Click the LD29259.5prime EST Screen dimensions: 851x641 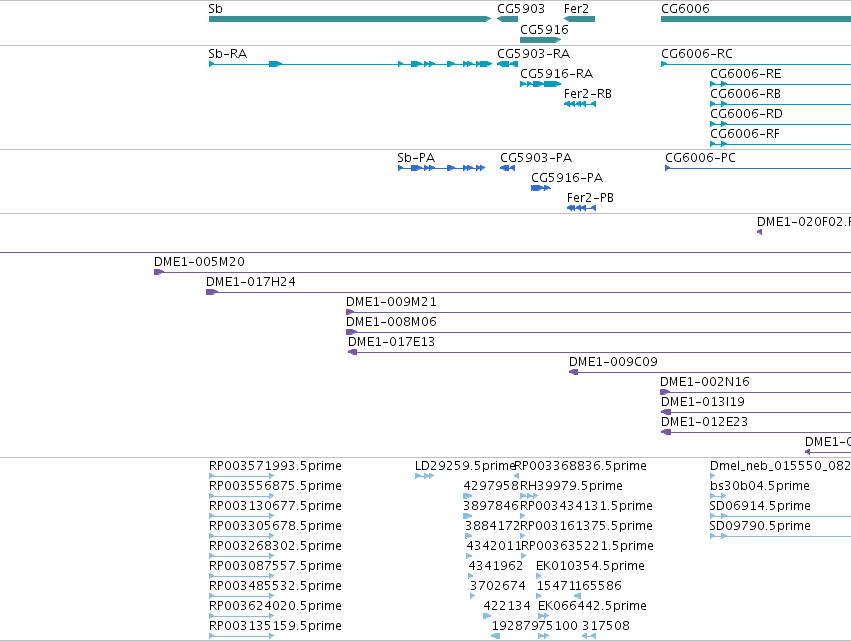pyautogui.click(x=424, y=476)
